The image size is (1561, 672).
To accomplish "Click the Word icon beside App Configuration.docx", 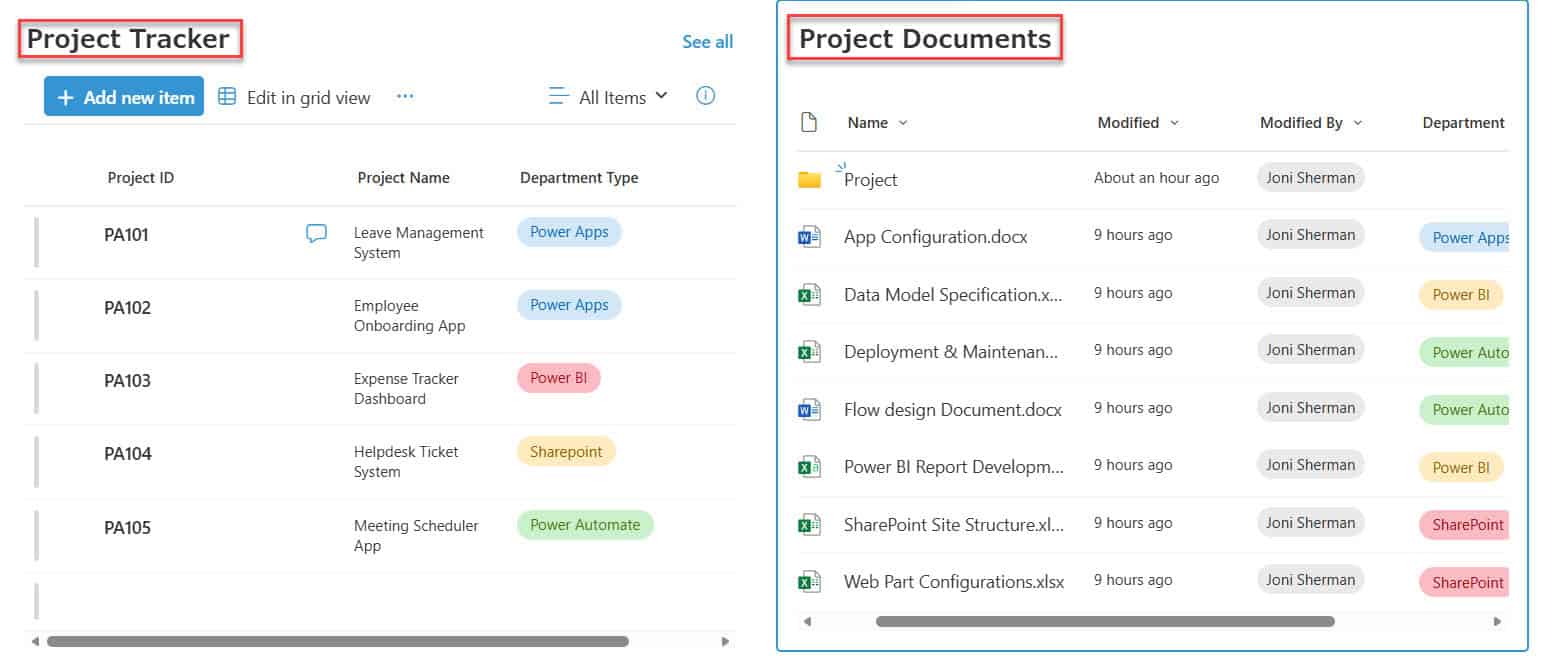I will (x=808, y=236).
